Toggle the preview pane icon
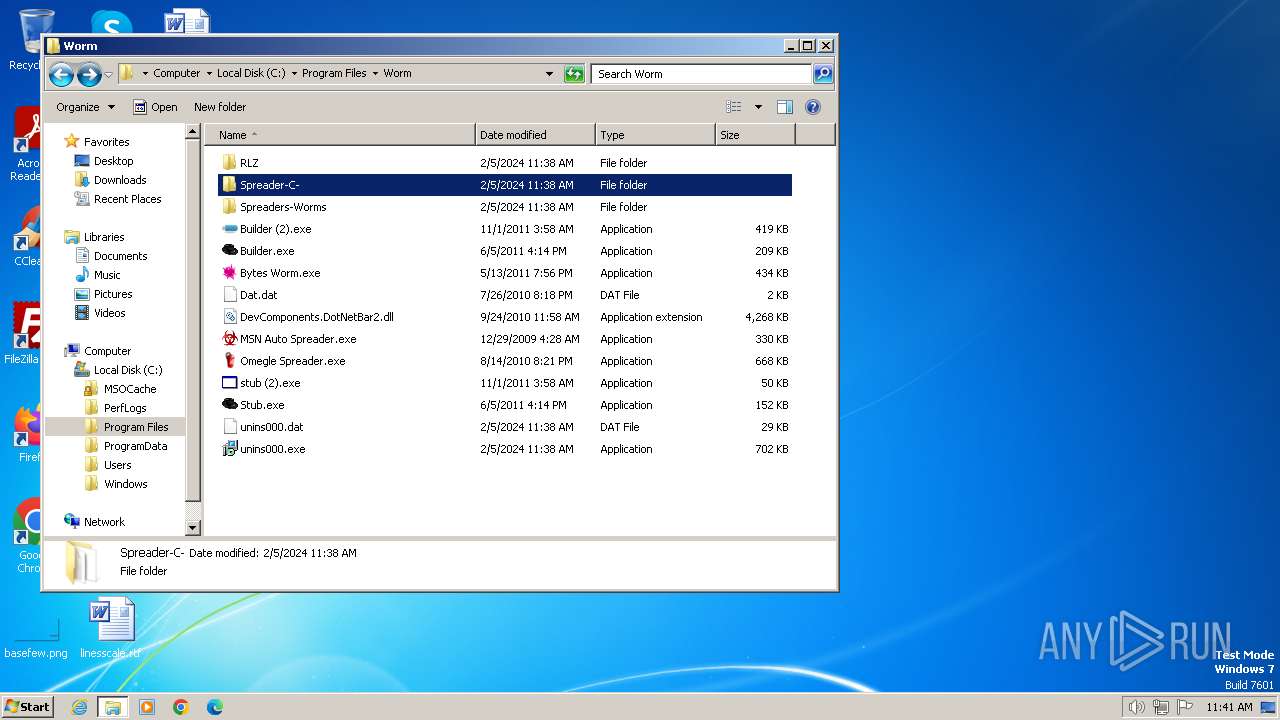 [x=785, y=107]
